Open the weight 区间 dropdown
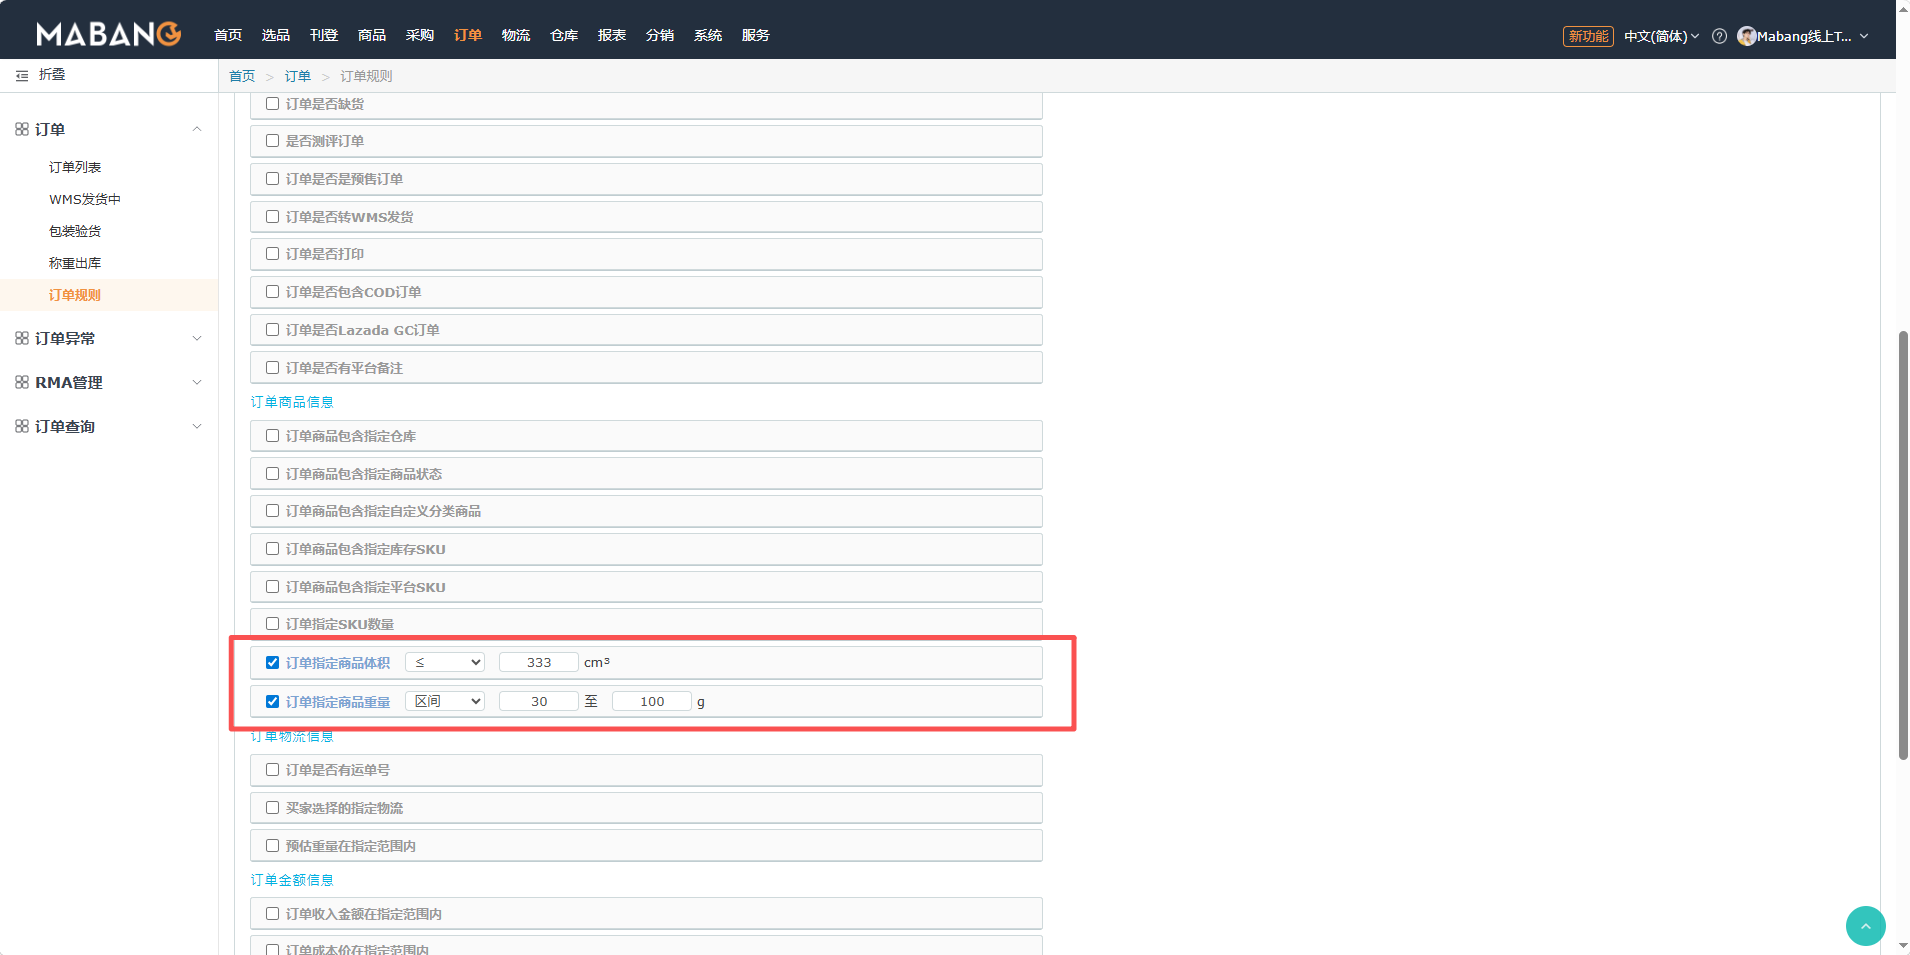This screenshot has height=955, width=1910. tap(445, 701)
